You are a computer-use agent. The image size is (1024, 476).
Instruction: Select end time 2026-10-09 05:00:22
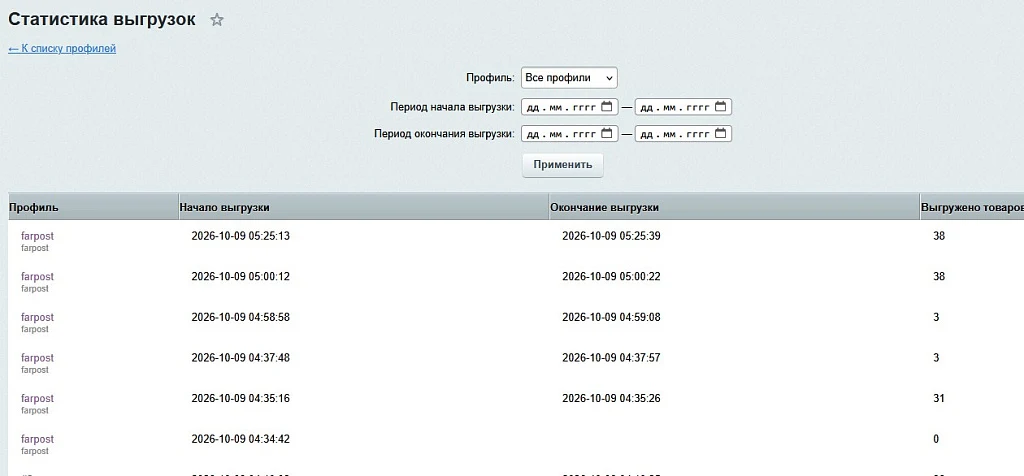611,277
